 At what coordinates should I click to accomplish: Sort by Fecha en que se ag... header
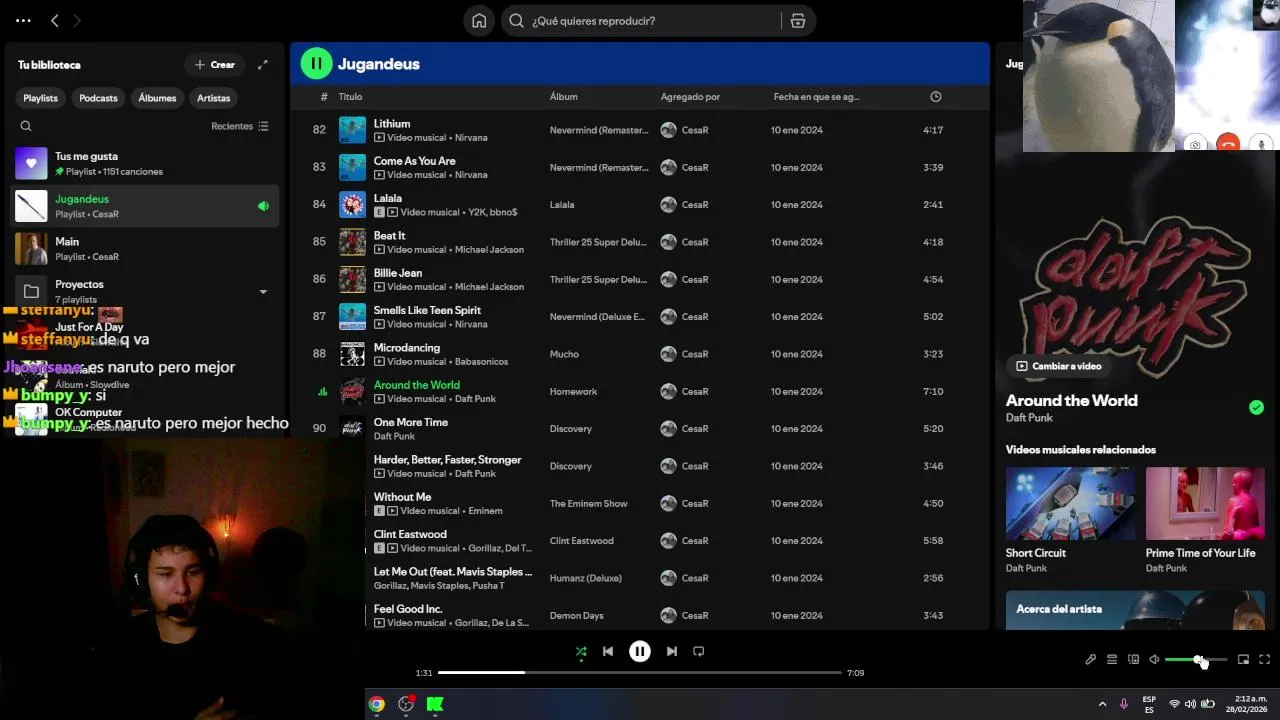click(x=816, y=97)
